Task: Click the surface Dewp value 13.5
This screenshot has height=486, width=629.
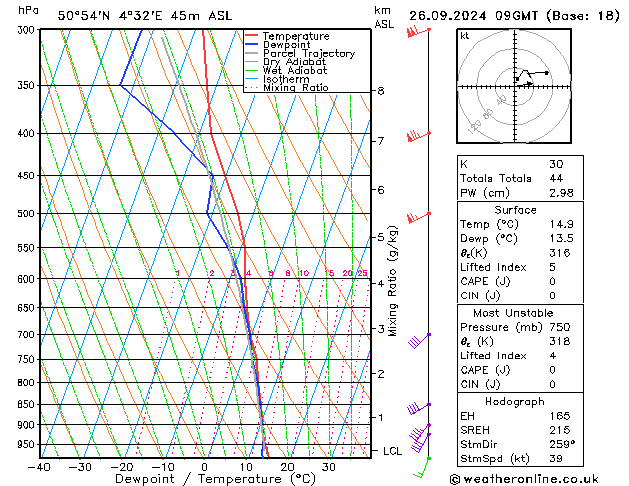Action: [x=561, y=238]
